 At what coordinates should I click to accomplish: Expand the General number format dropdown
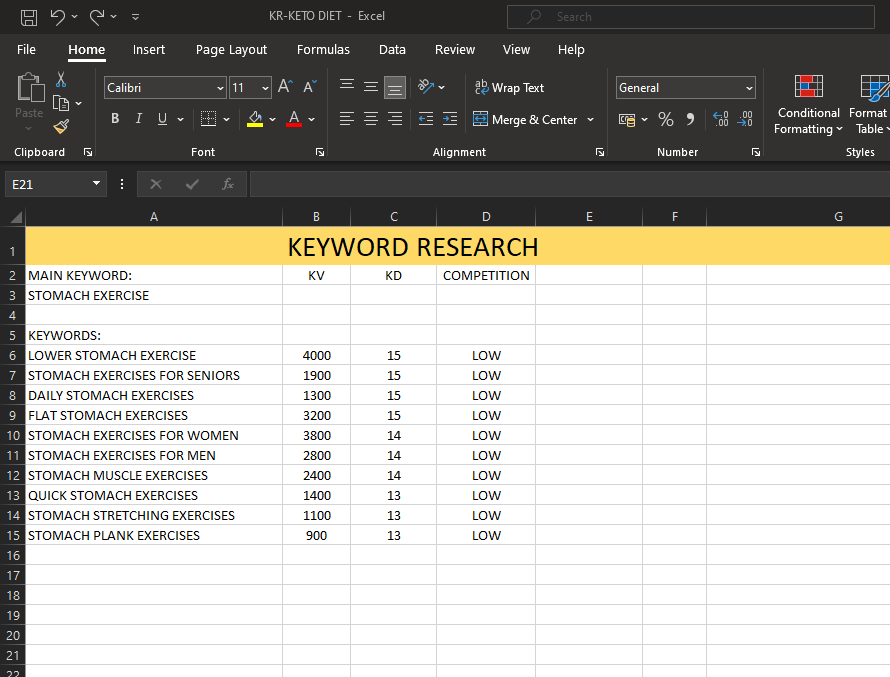pyautogui.click(x=749, y=88)
